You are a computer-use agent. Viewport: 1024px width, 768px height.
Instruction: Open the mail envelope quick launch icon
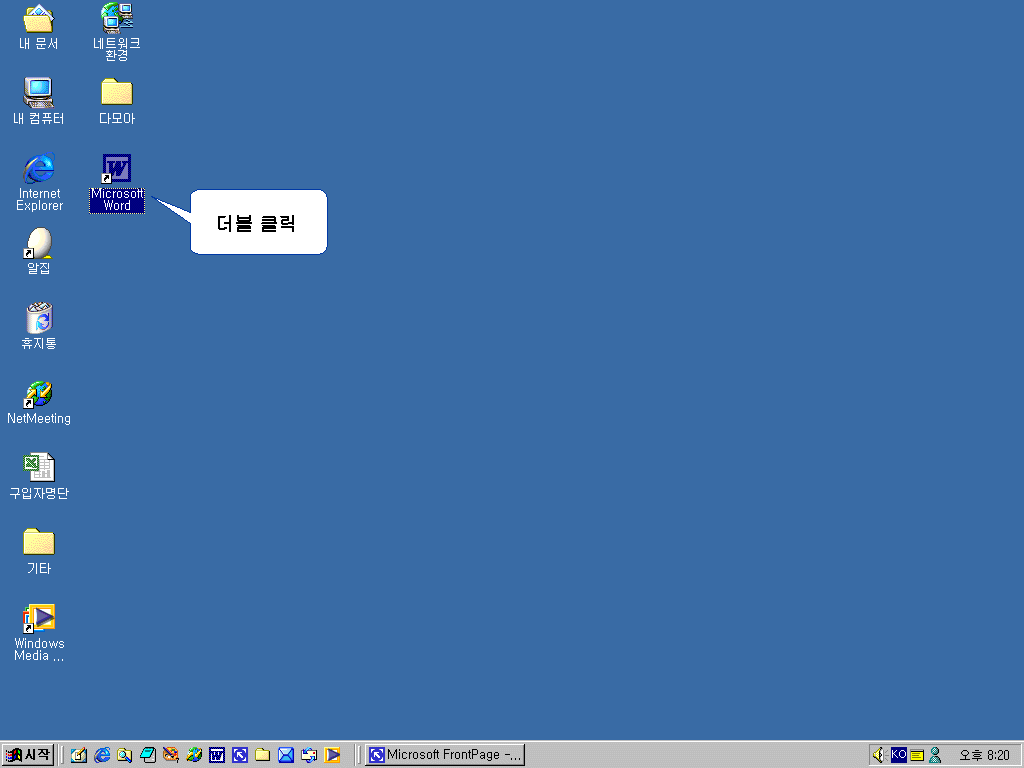click(x=285, y=755)
